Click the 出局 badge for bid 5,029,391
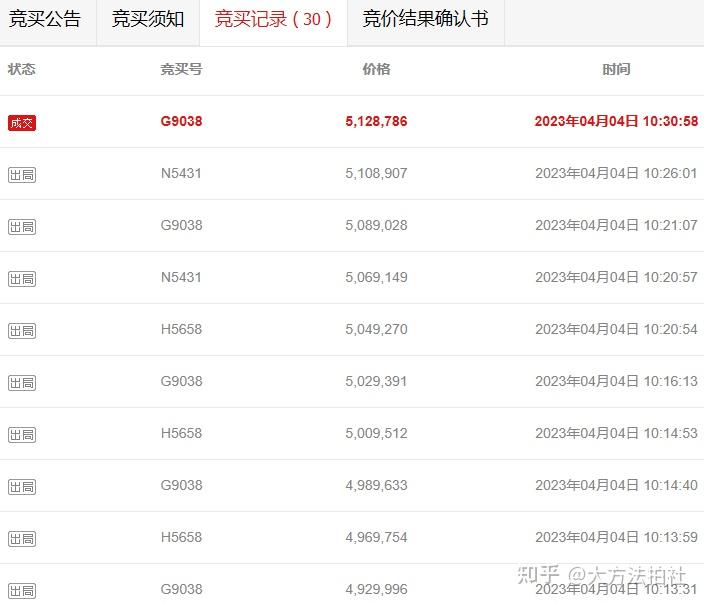The image size is (704, 604). pos(22,383)
